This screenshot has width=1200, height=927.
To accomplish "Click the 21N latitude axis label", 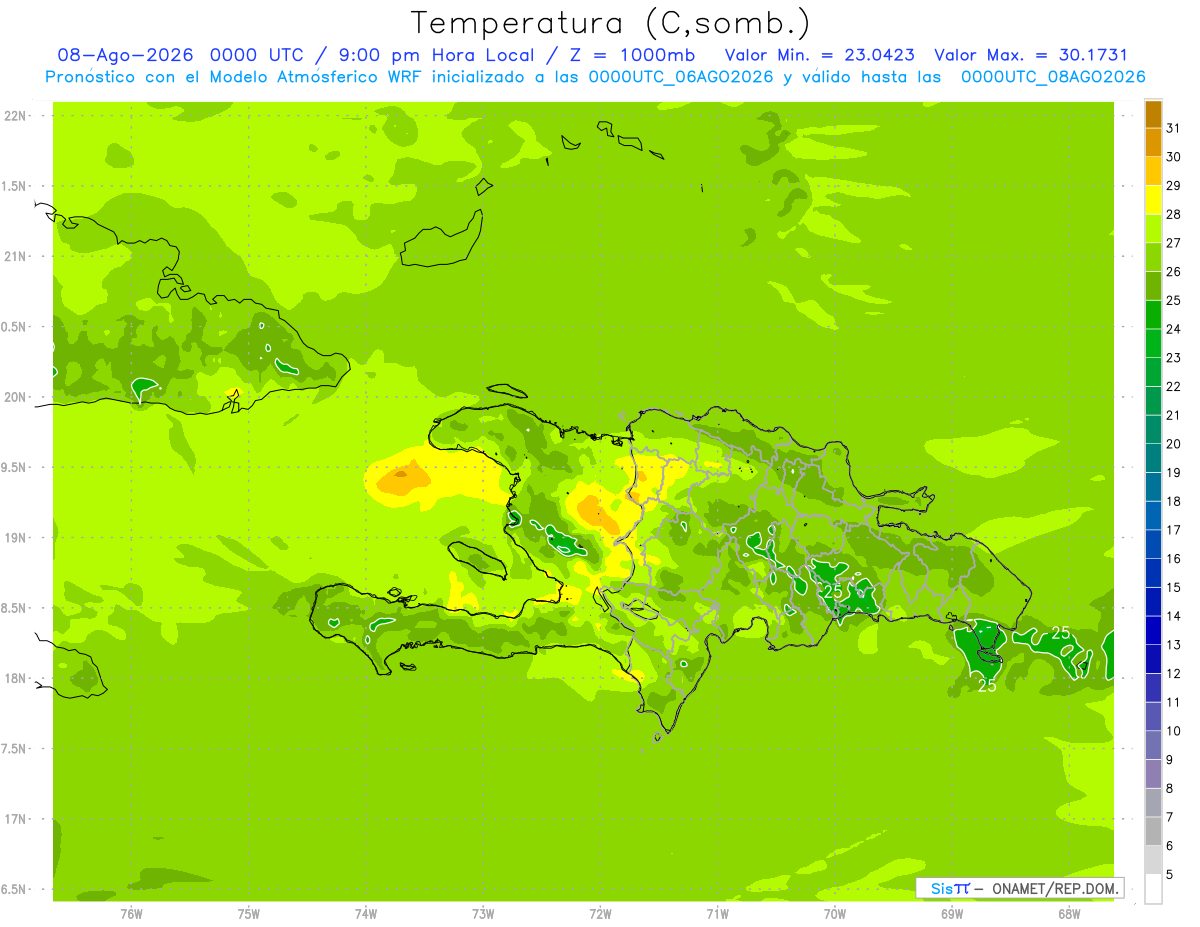I will [x=16, y=256].
